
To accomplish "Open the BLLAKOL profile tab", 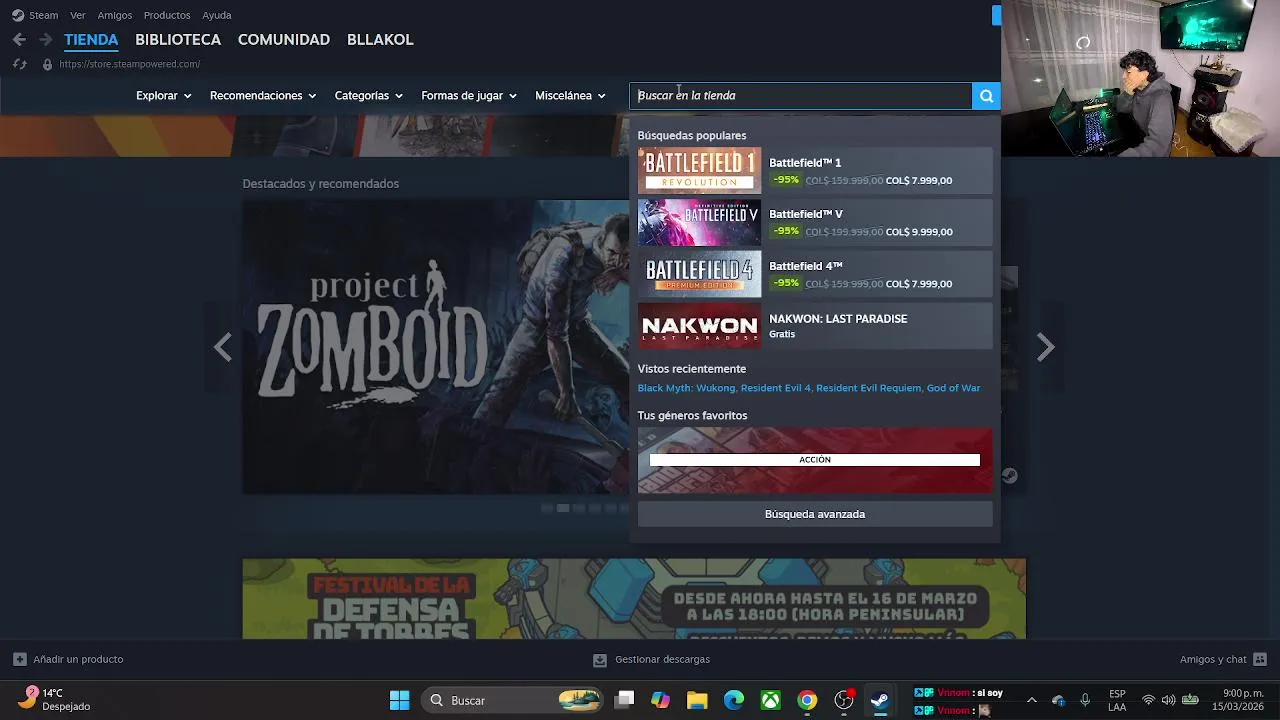I will [380, 40].
